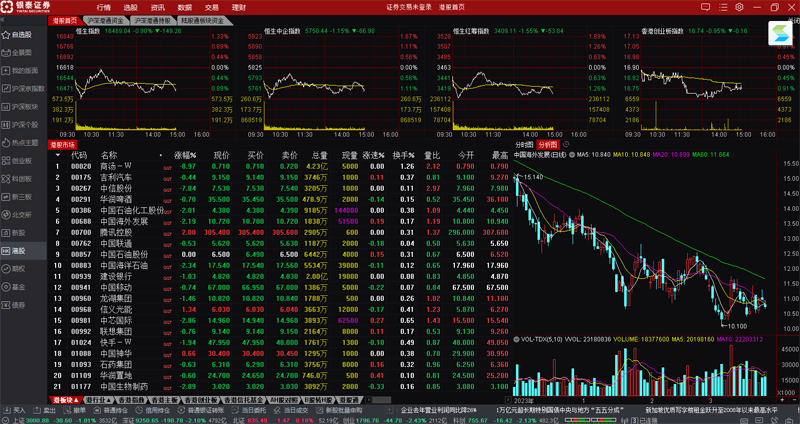This screenshot has width=800, height=424.
Task: Open settings gear icon in title bar
Action: (739, 7)
